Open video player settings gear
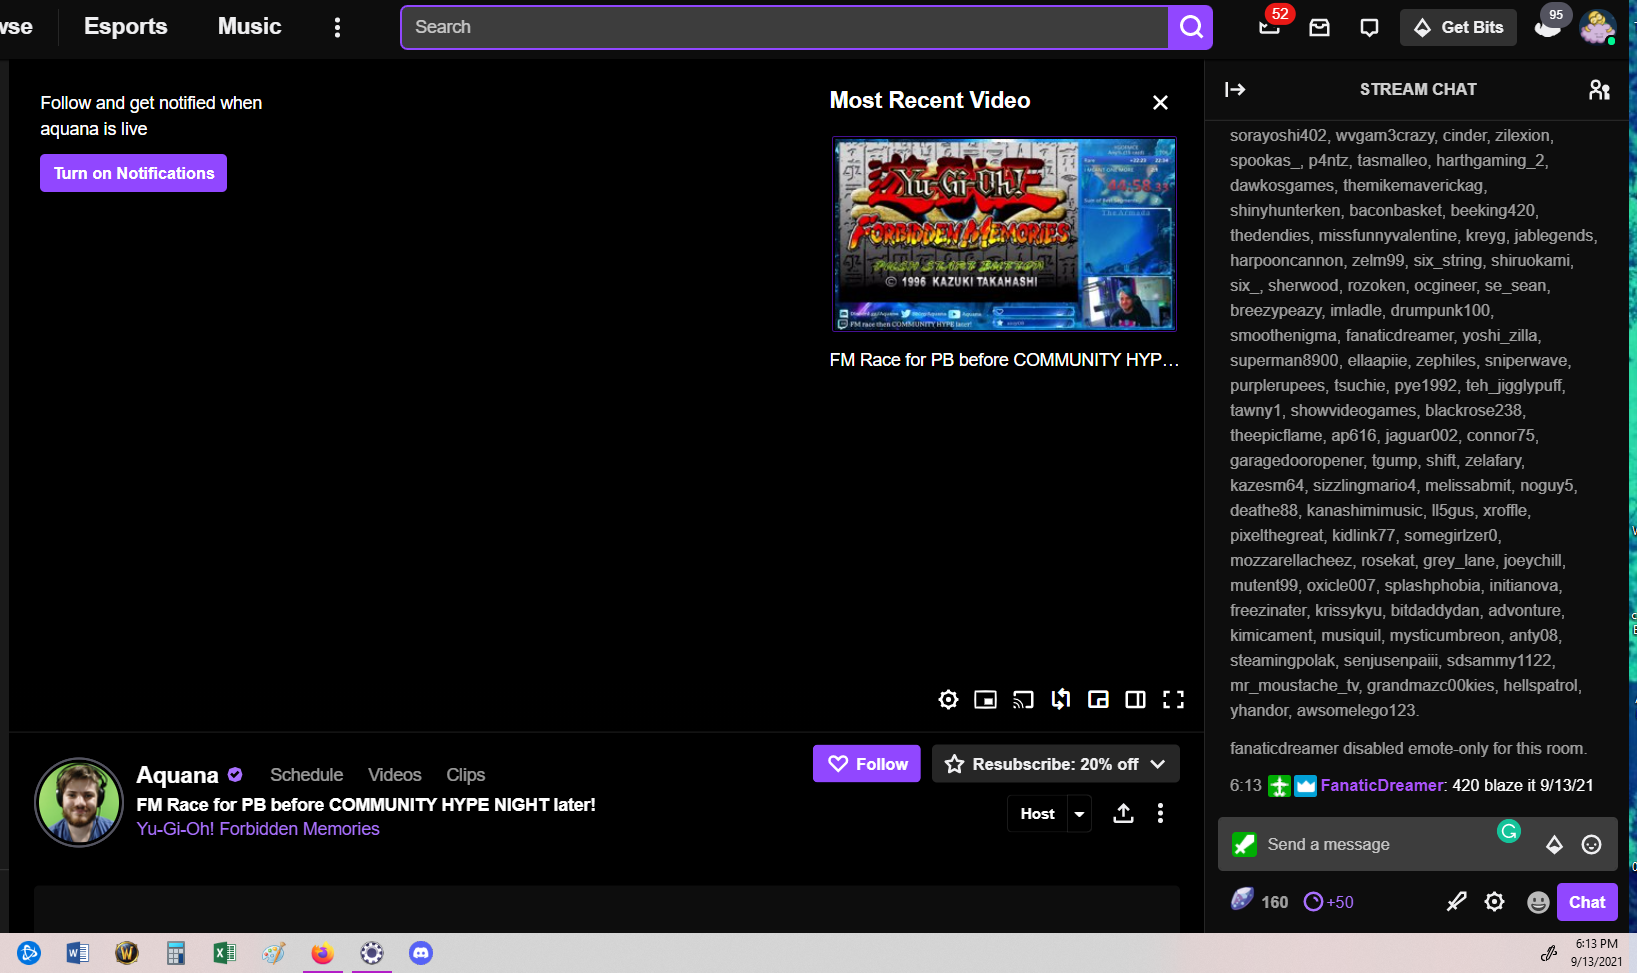1637x973 pixels. click(948, 700)
